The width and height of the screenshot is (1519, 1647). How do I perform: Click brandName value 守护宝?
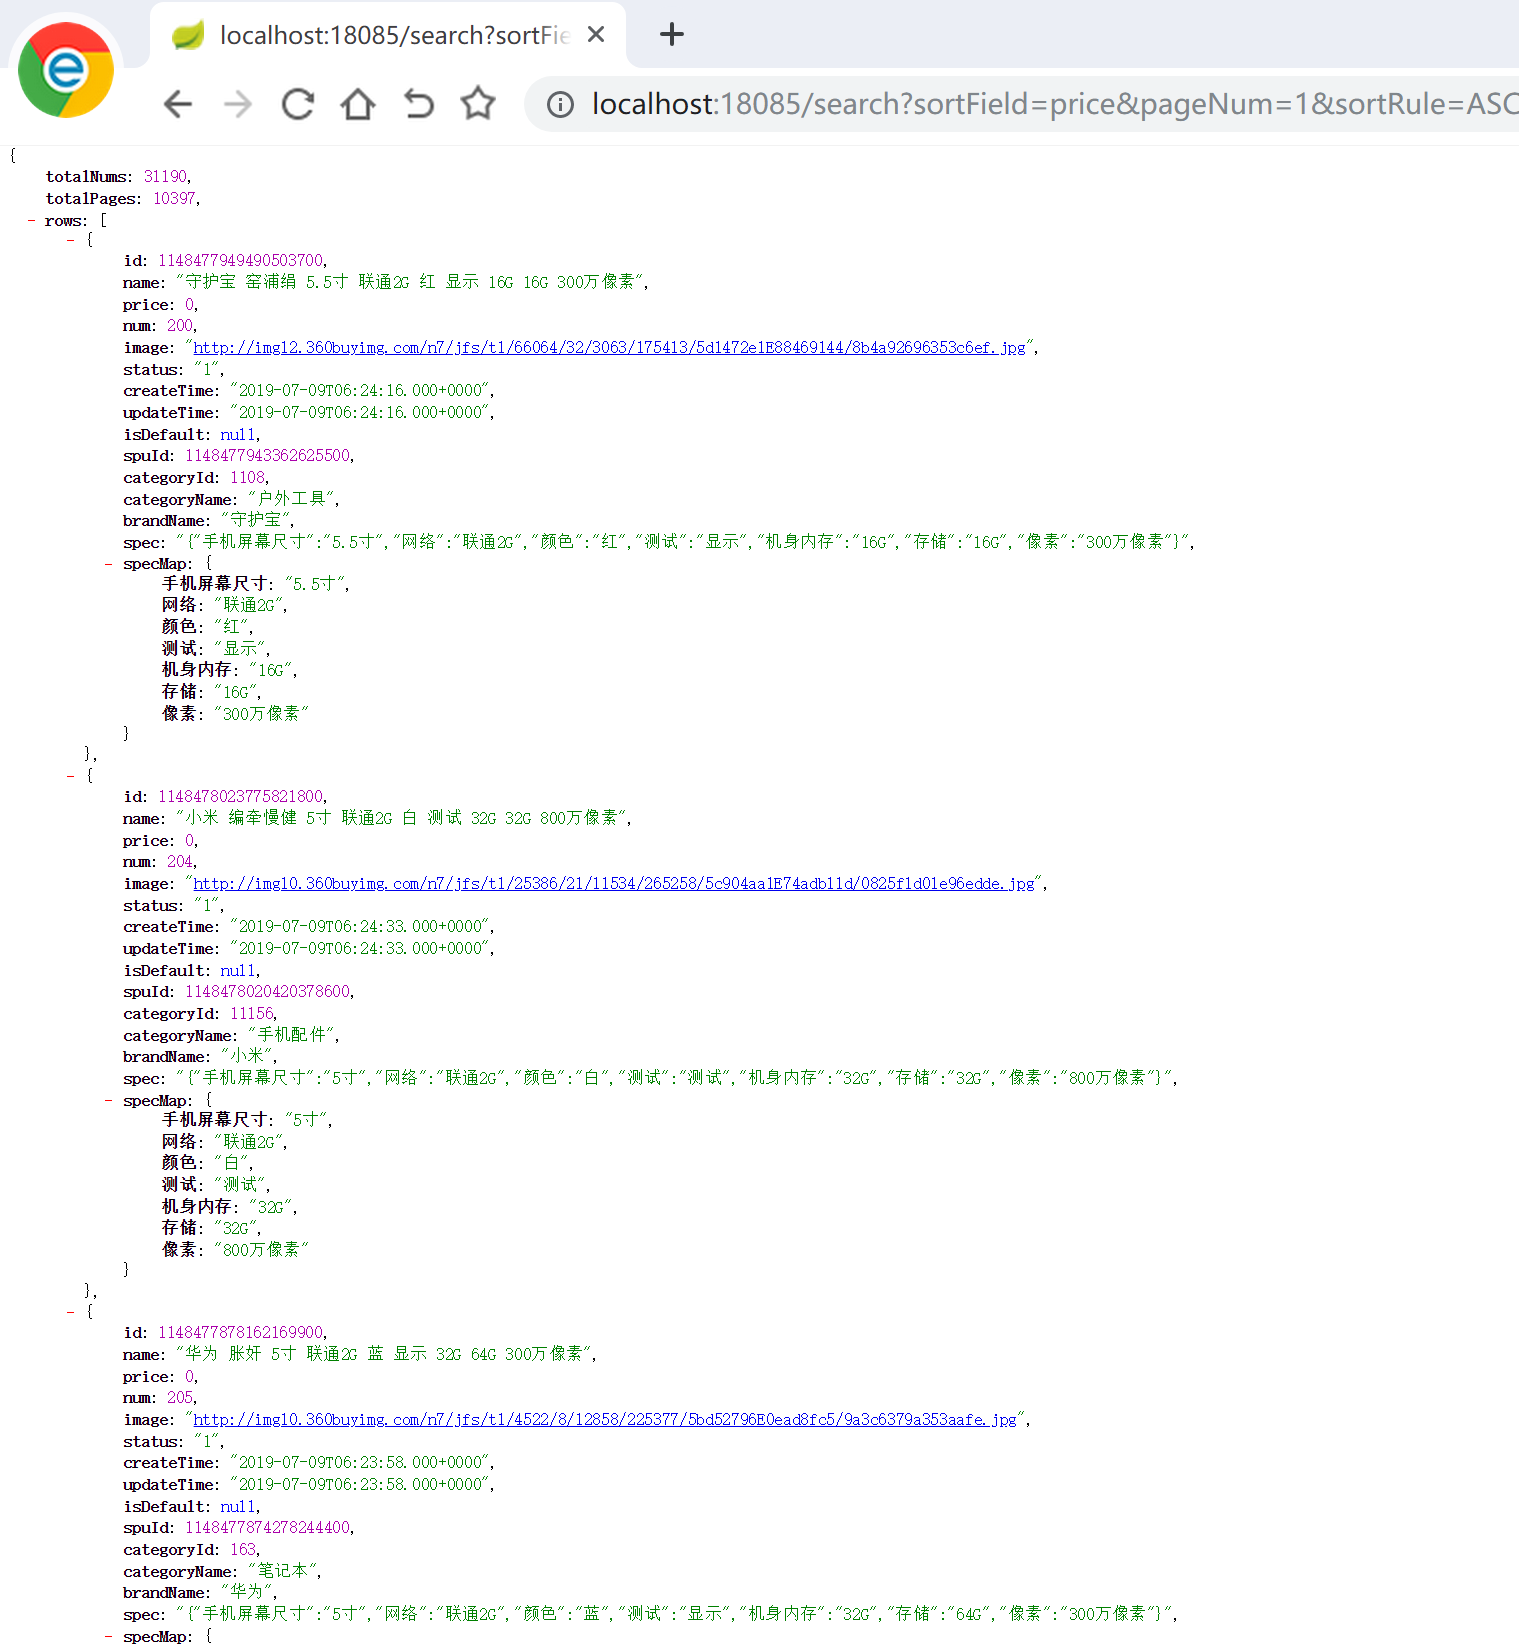pyautogui.click(x=256, y=520)
